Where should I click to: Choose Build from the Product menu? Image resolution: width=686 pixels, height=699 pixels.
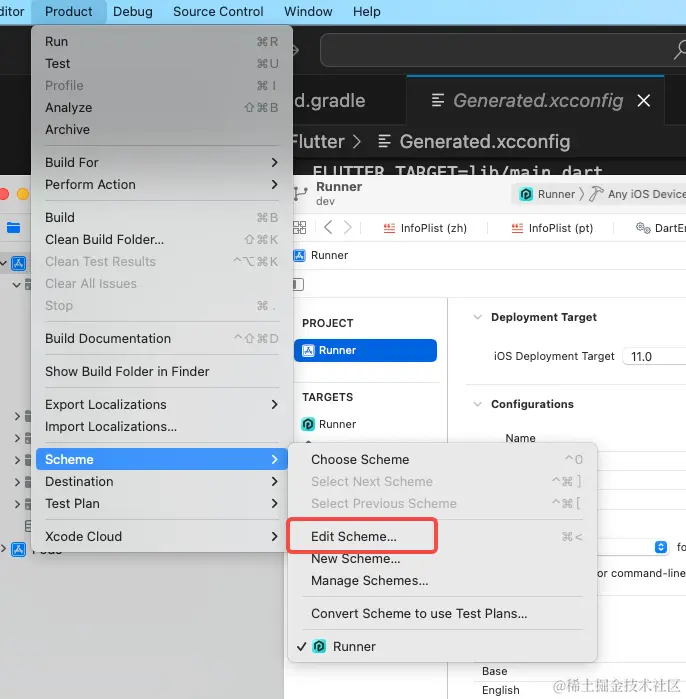click(162, 217)
